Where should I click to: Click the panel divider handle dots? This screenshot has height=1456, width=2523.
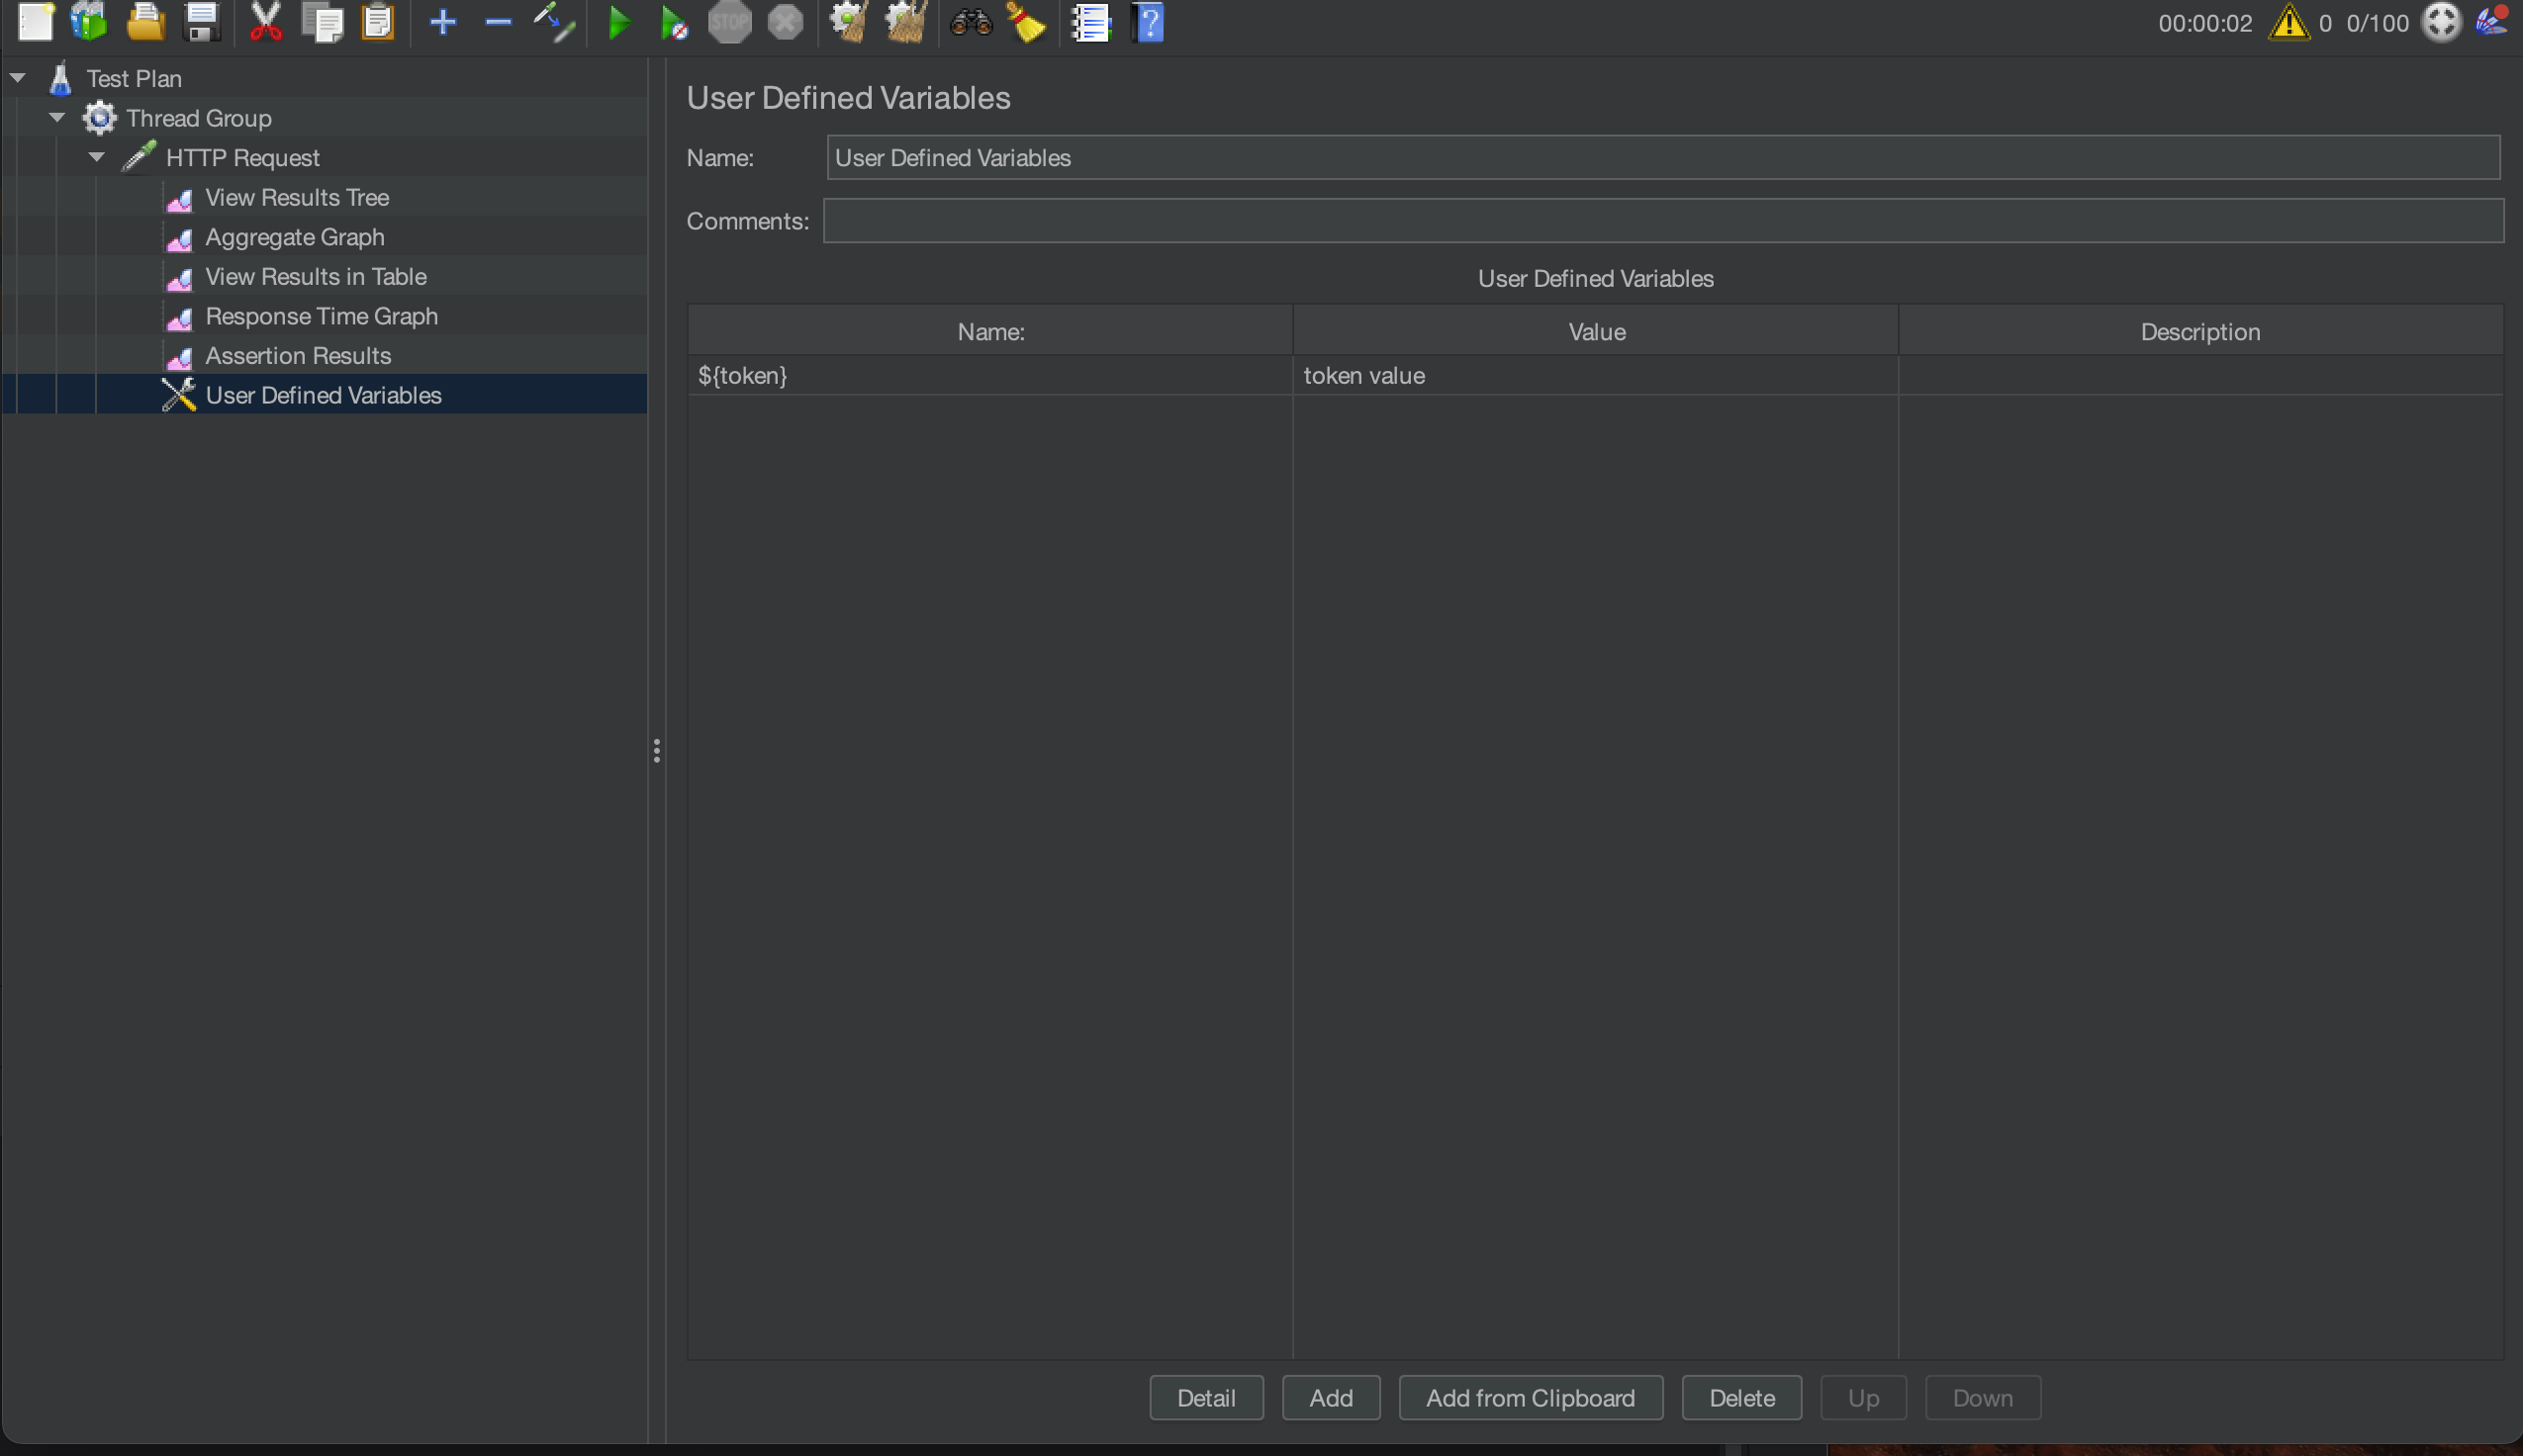tap(656, 751)
